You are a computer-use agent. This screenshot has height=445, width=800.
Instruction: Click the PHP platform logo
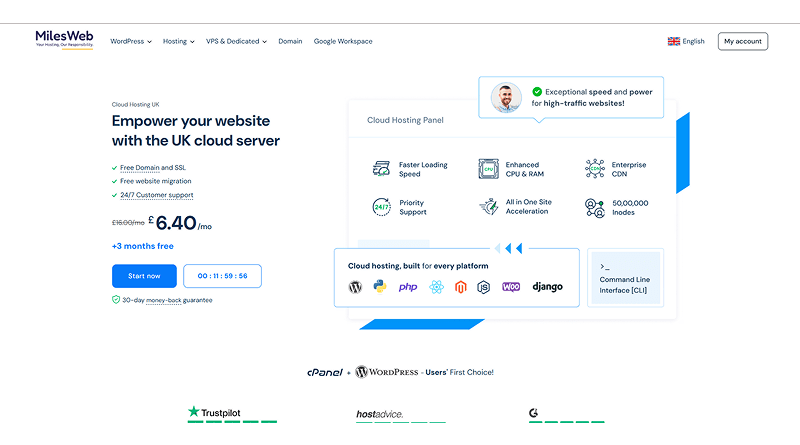click(x=408, y=287)
